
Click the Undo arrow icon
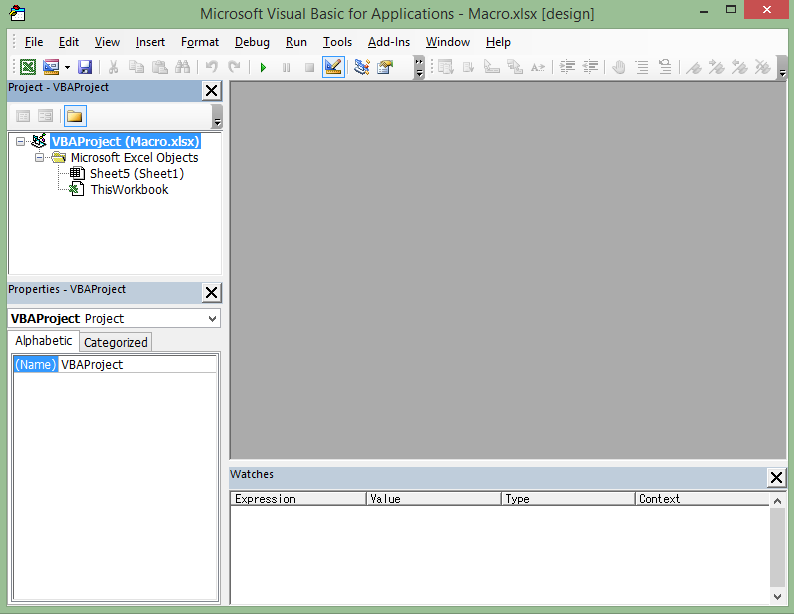[x=212, y=67]
